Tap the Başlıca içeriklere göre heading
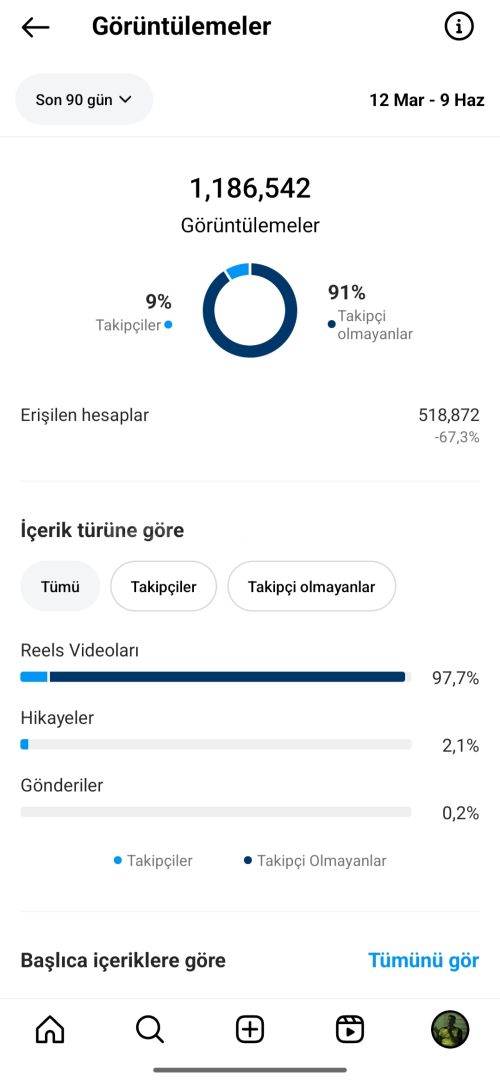Screen dimensions: 500x1080 [123, 960]
